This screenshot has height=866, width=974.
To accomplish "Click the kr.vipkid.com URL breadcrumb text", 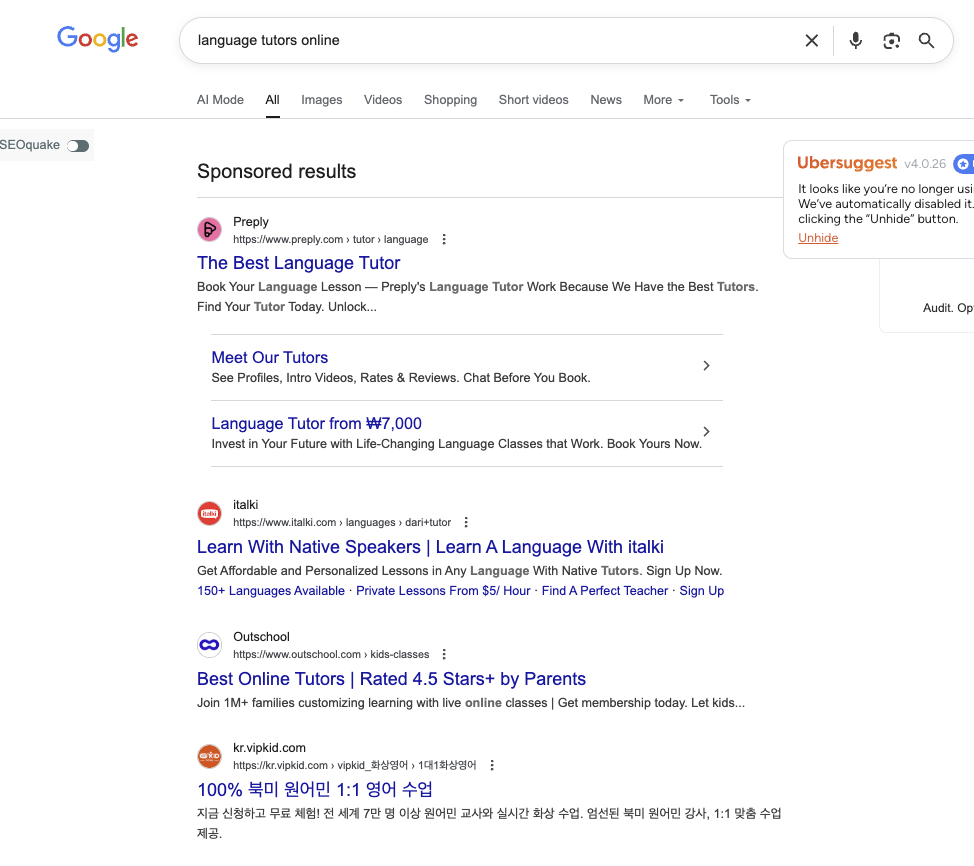I will (355, 765).
